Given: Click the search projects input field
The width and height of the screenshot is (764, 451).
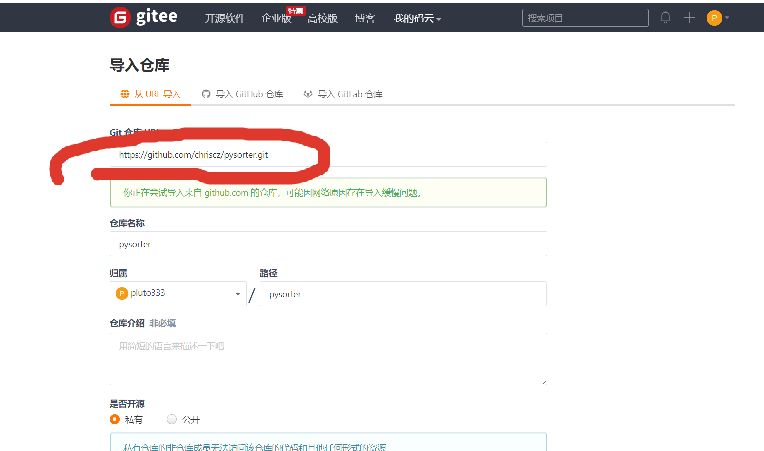Looking at the screenshot, I should pos(585,18).
